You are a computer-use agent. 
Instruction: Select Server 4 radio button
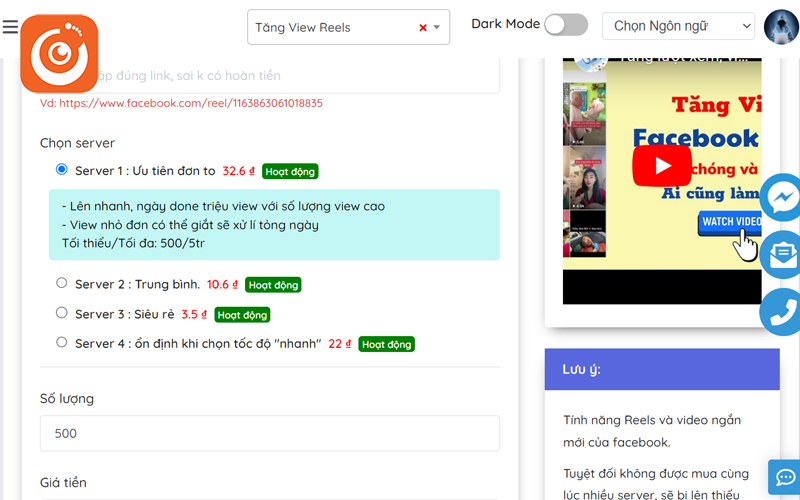[62, 342]
